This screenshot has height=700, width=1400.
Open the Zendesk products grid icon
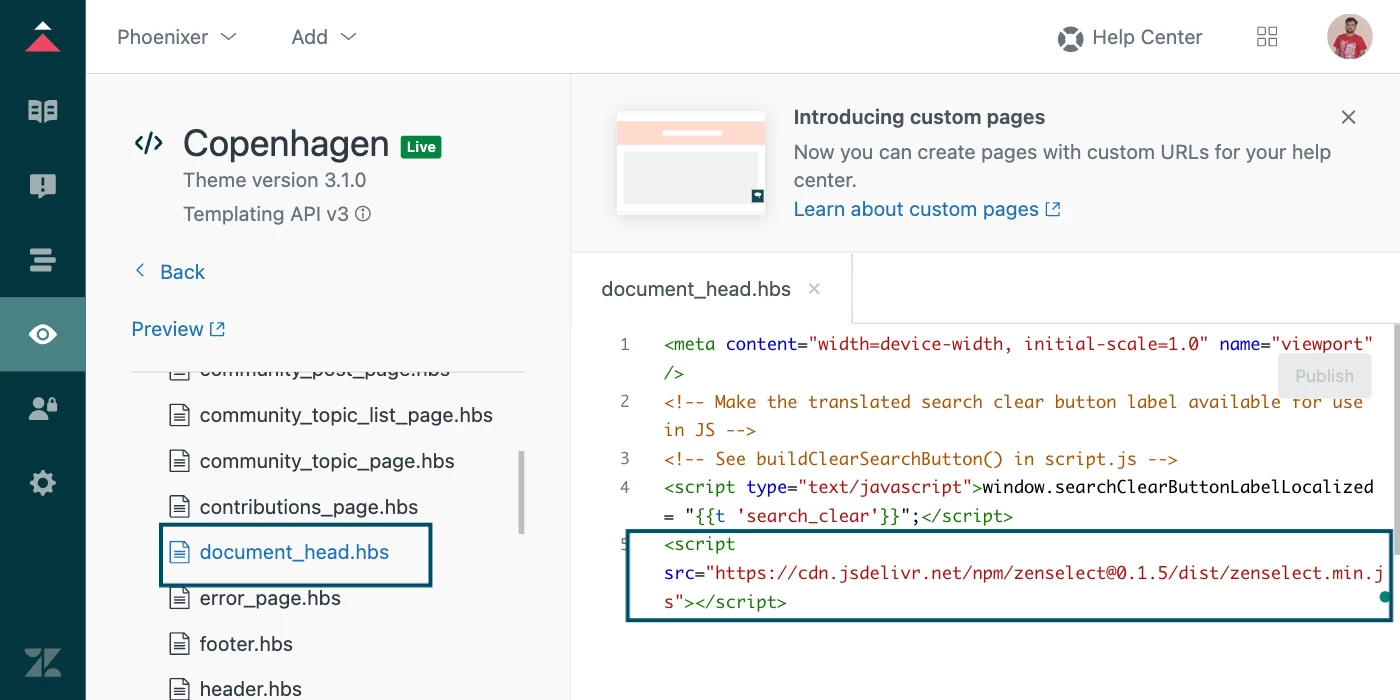(1267, 37)
